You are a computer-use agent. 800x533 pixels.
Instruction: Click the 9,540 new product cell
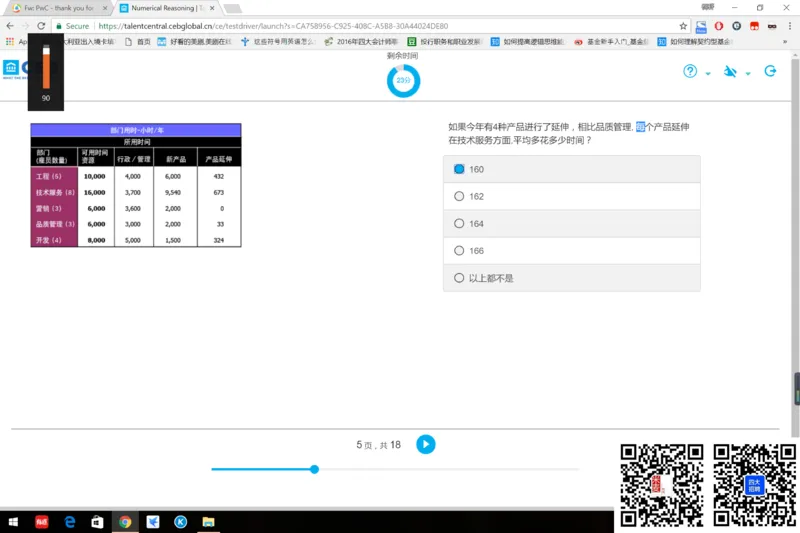click(173, 192)
